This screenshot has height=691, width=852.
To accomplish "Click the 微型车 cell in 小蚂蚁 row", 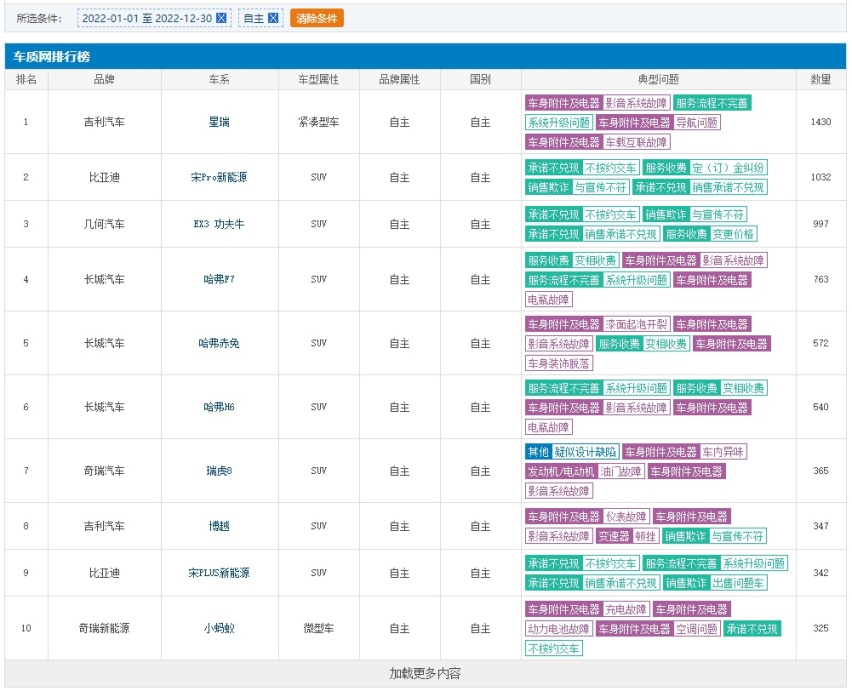I will pos(318,629).
